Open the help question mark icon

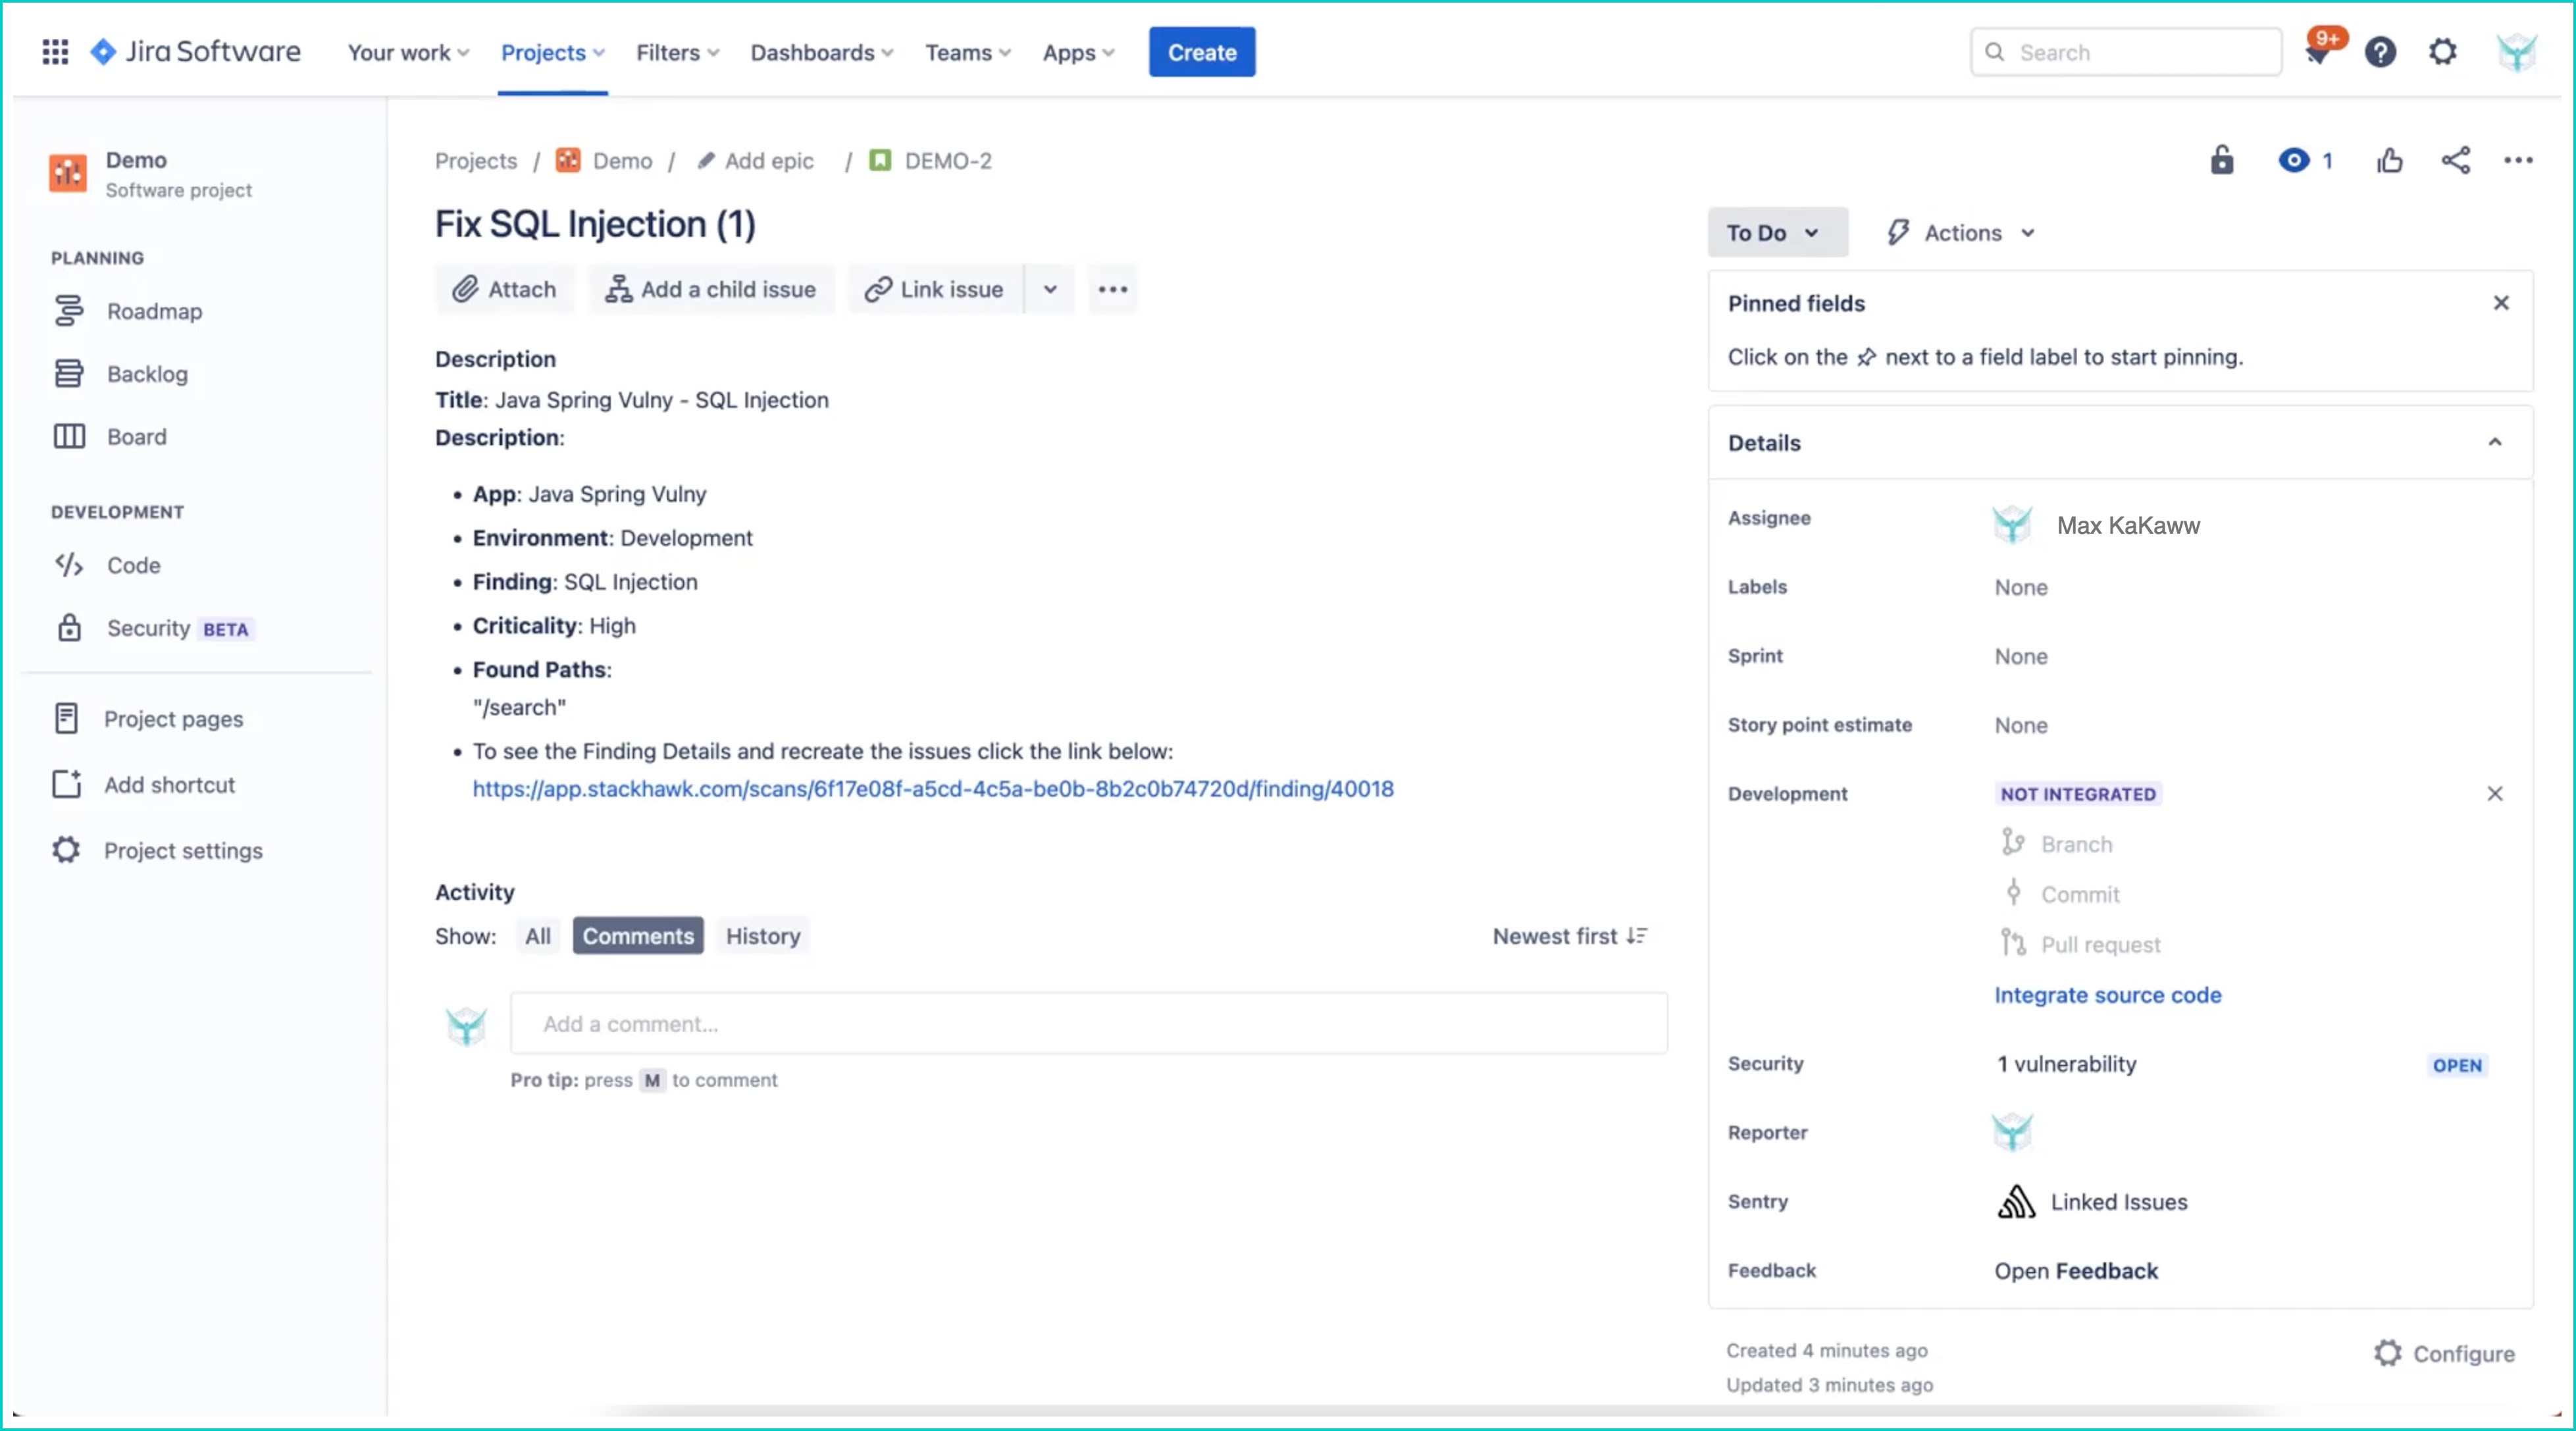(x=2380, y=52)
